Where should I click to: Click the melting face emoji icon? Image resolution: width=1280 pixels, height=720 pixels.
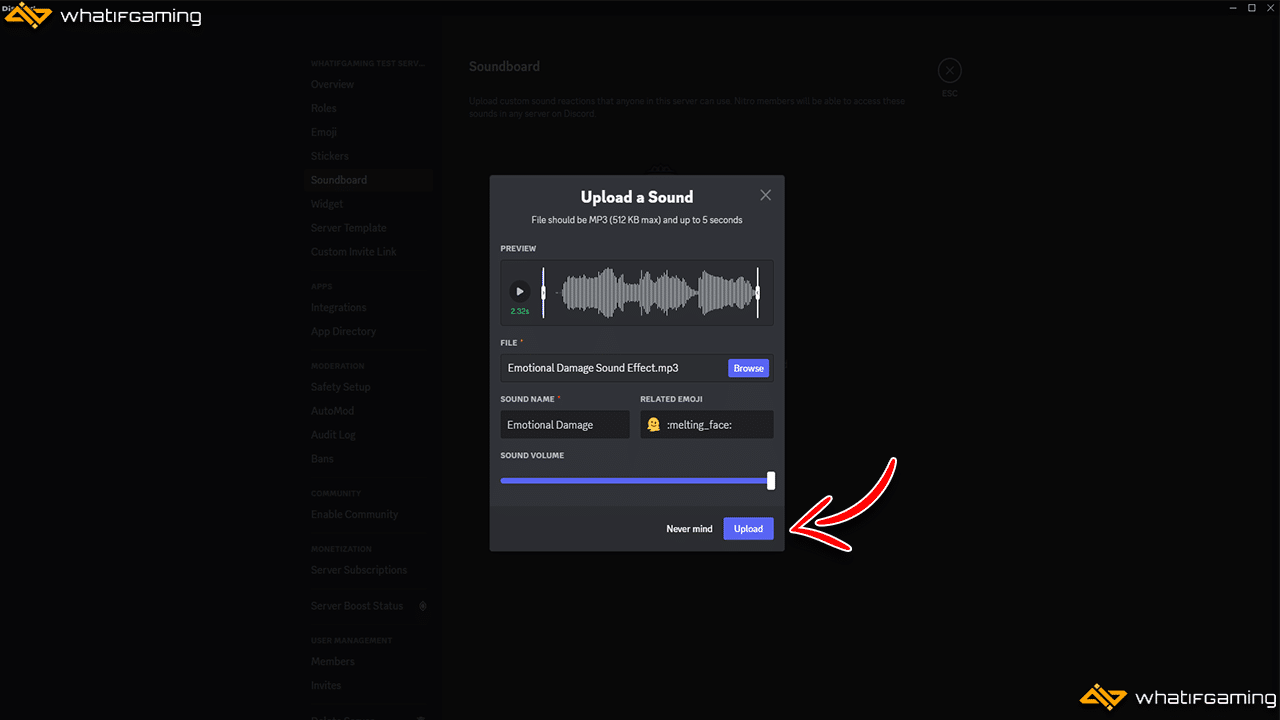point(653,424)
